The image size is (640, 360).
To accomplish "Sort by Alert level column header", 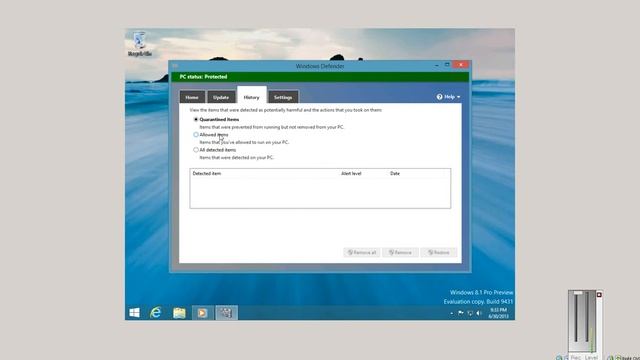I will [x=351, y=173].
